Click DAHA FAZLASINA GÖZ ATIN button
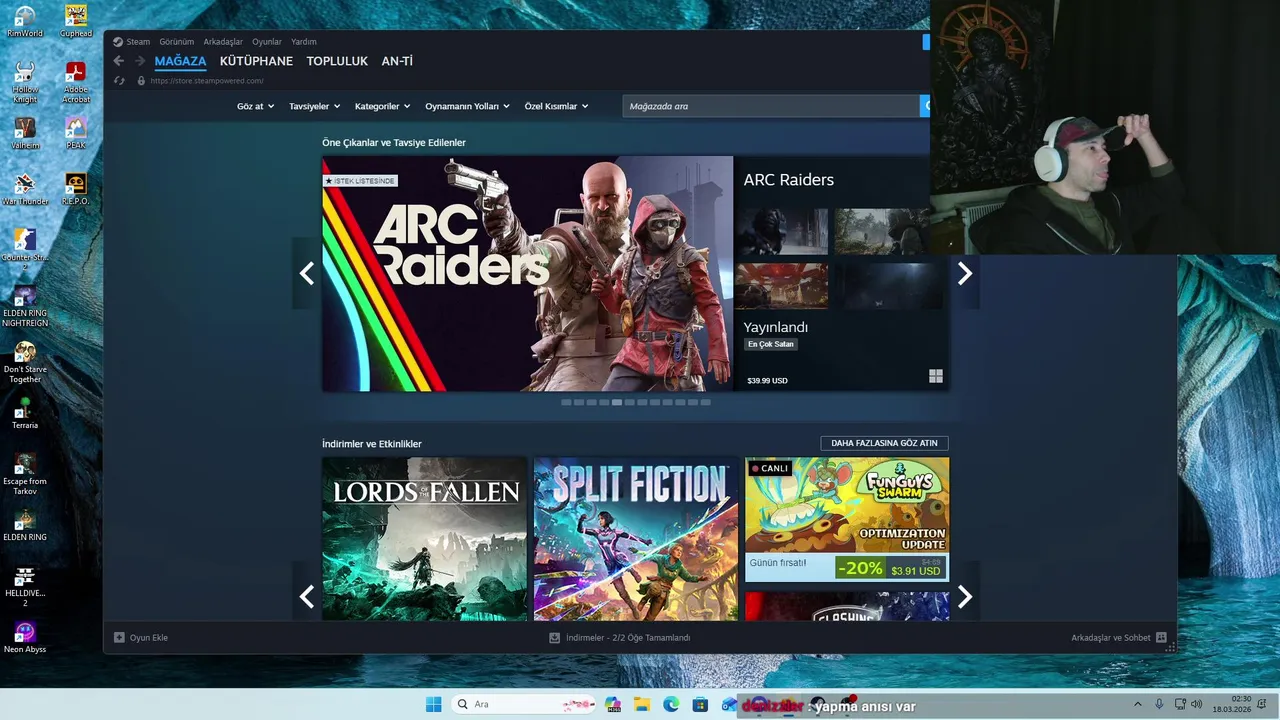This screenshot has height=720, width=1280. click(884, 443)
